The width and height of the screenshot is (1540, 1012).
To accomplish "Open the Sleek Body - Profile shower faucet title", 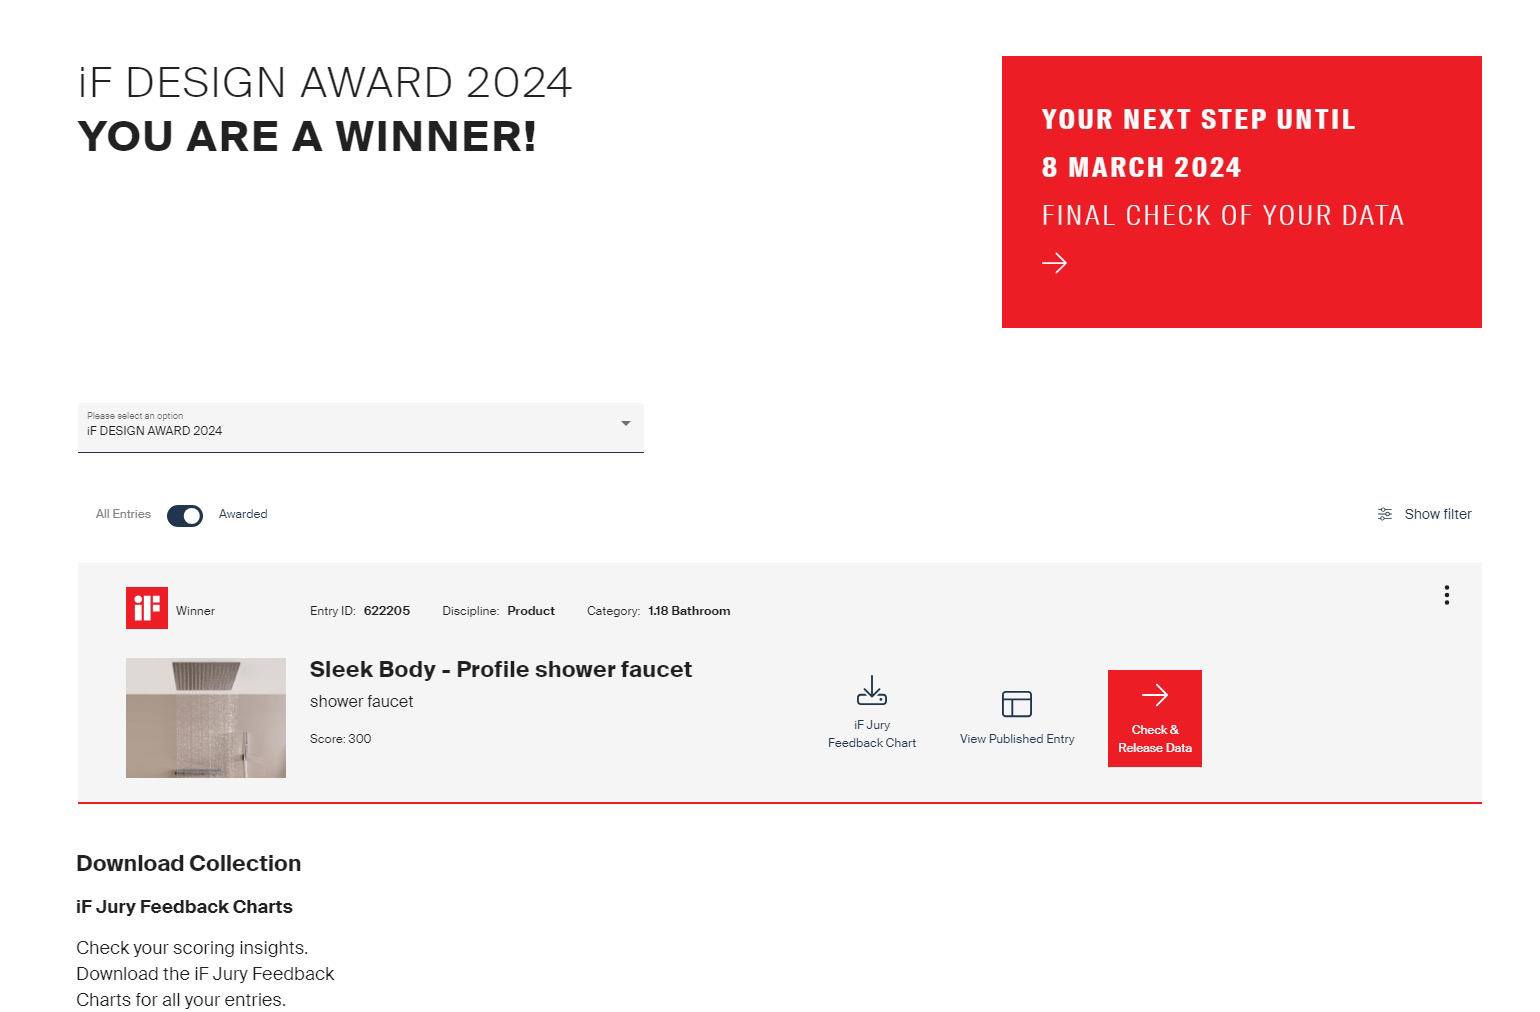I will (500, 670).
